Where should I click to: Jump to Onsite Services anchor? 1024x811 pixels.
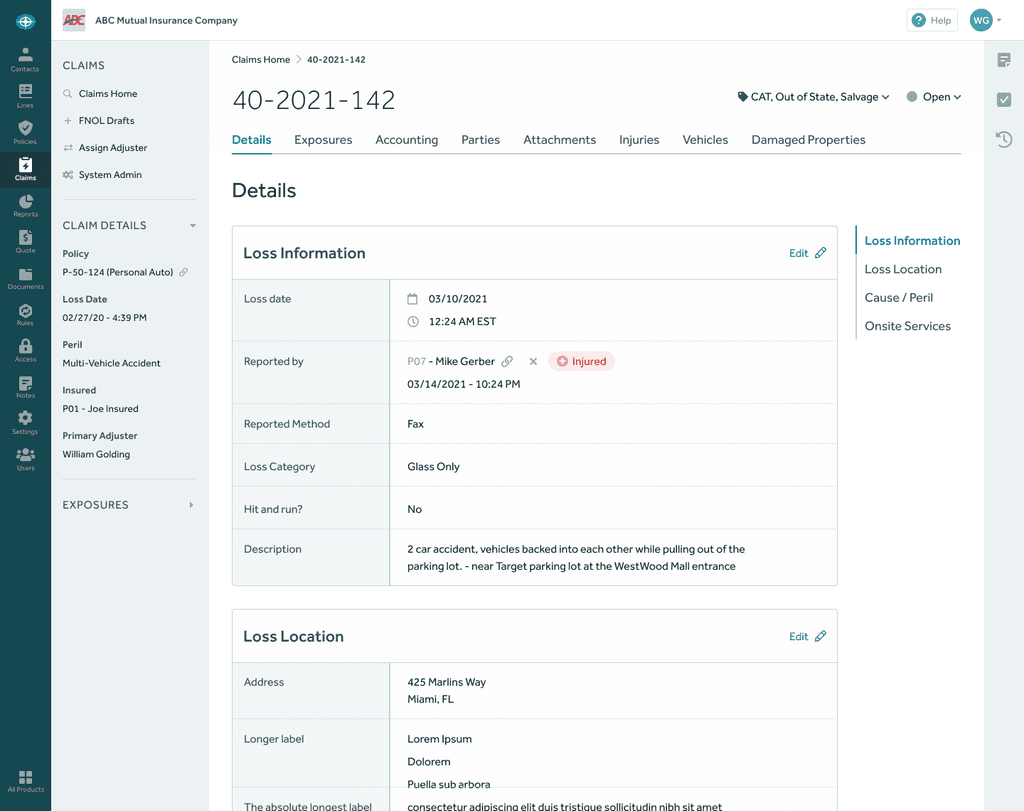point(908,326)
